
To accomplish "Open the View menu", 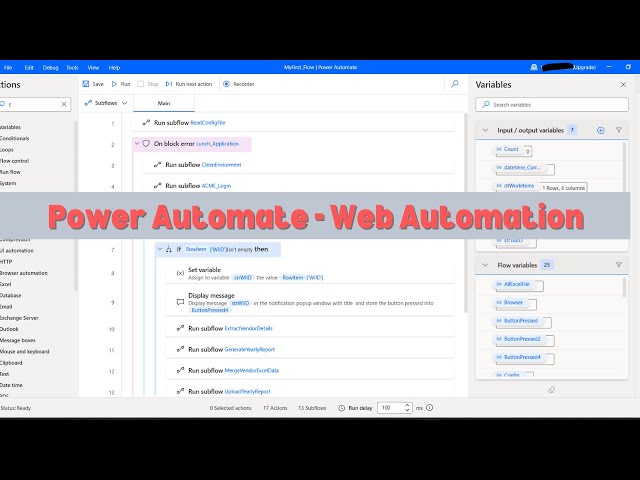I will [x=93, y=67].
